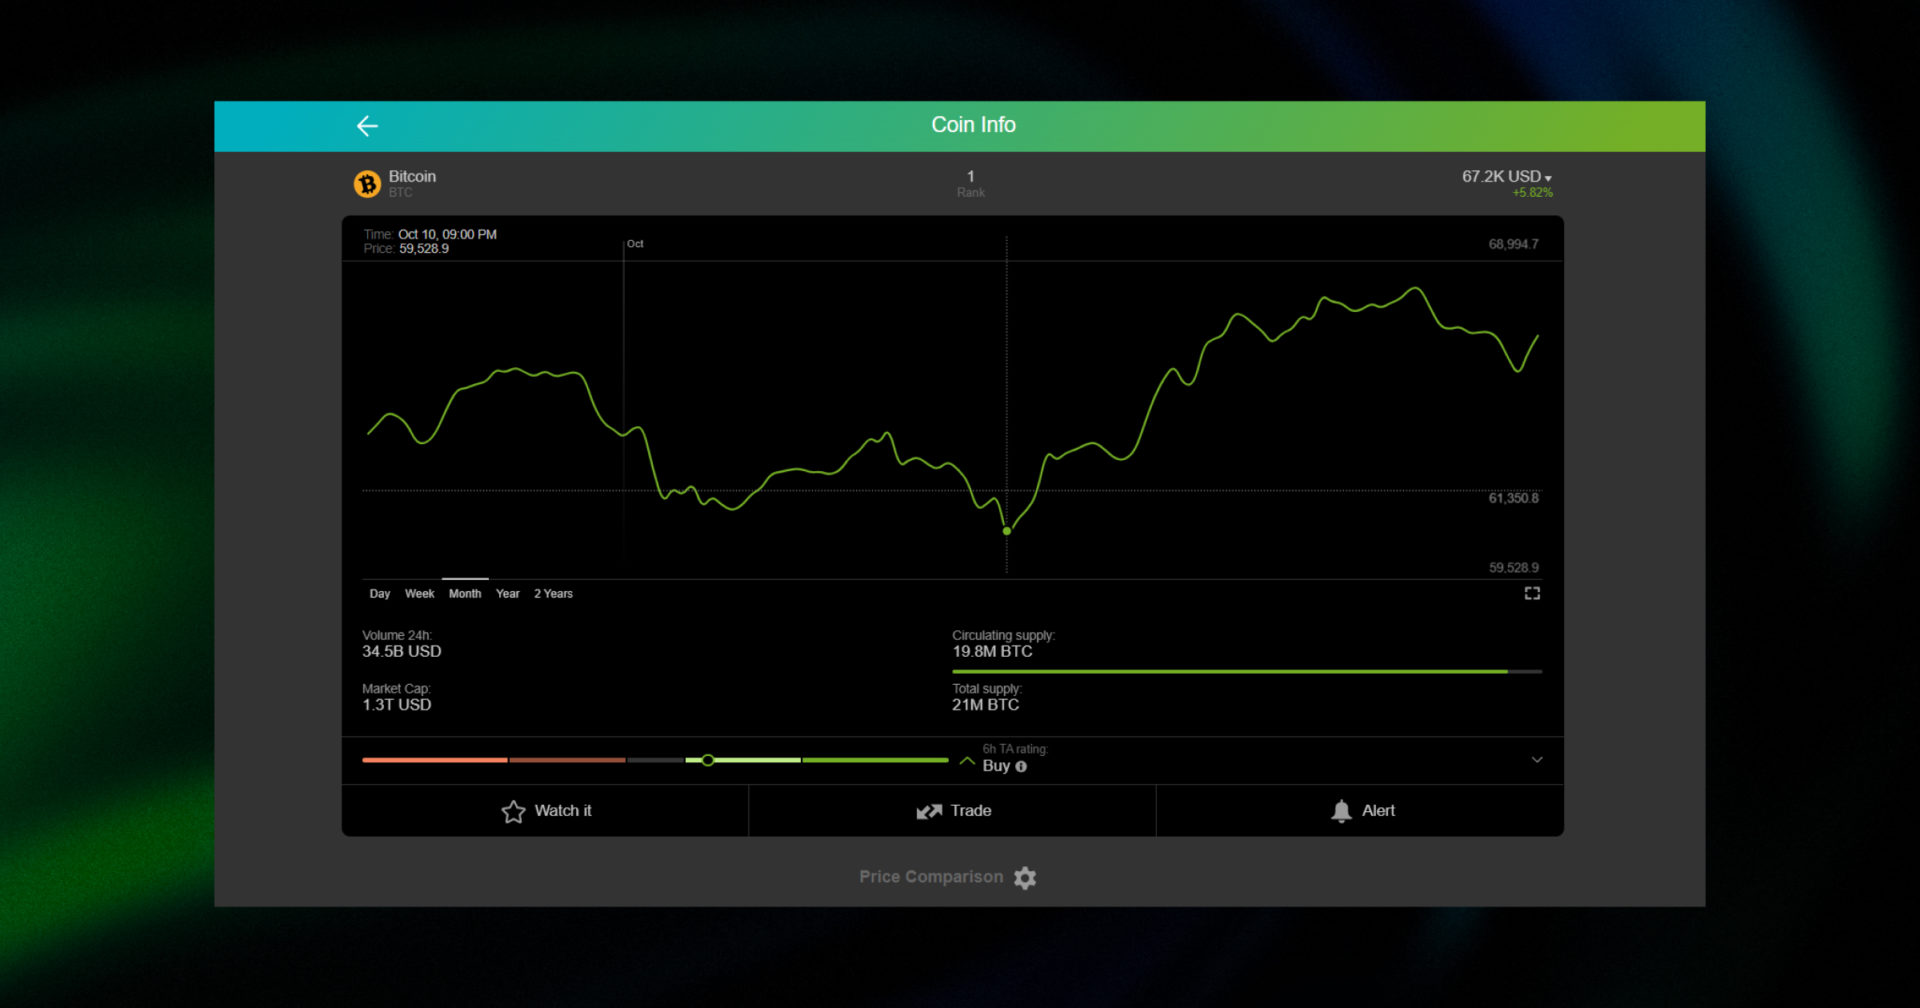Set up an Alert for Bitcoin
Viewport: 1920px width, 1008px height.
[x=1362, y=811]
